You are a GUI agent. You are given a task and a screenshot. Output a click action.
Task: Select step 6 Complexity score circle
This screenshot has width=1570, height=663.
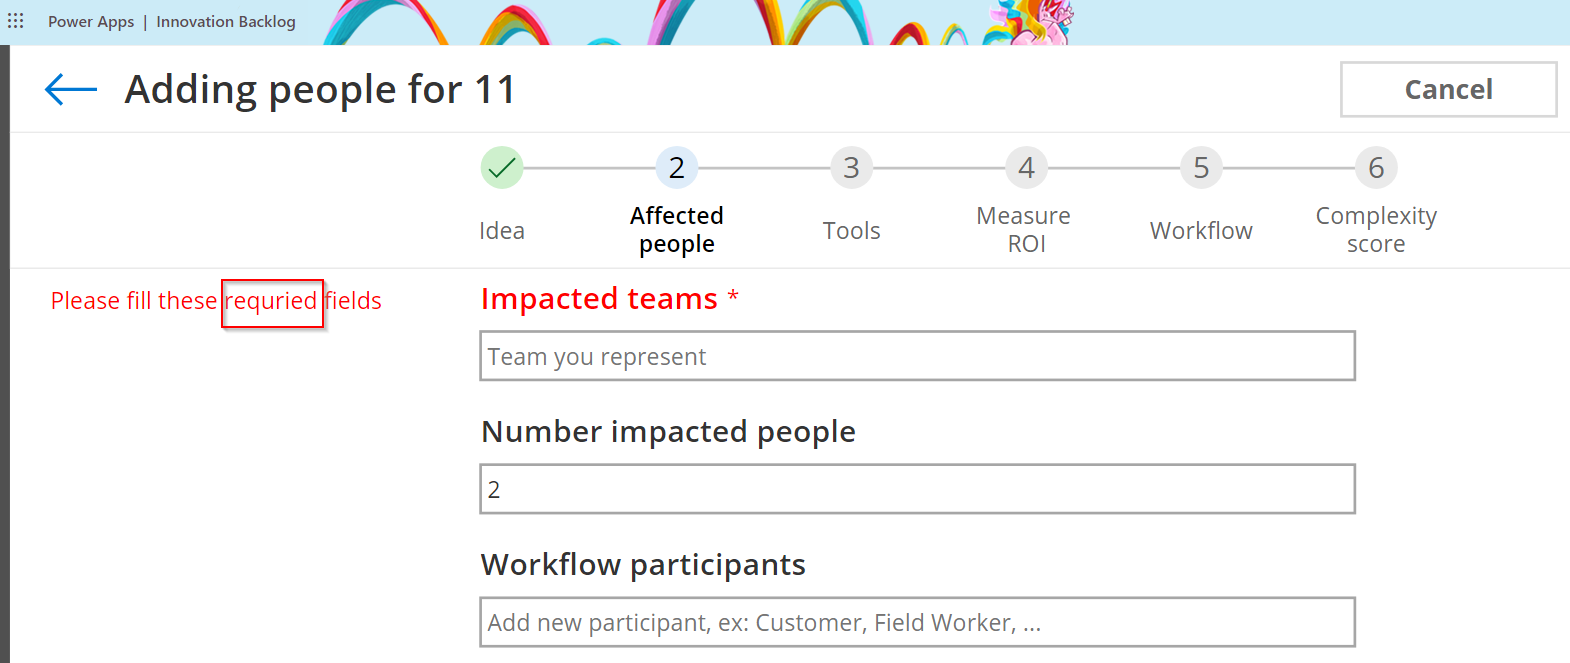[x=1376, y=167]
